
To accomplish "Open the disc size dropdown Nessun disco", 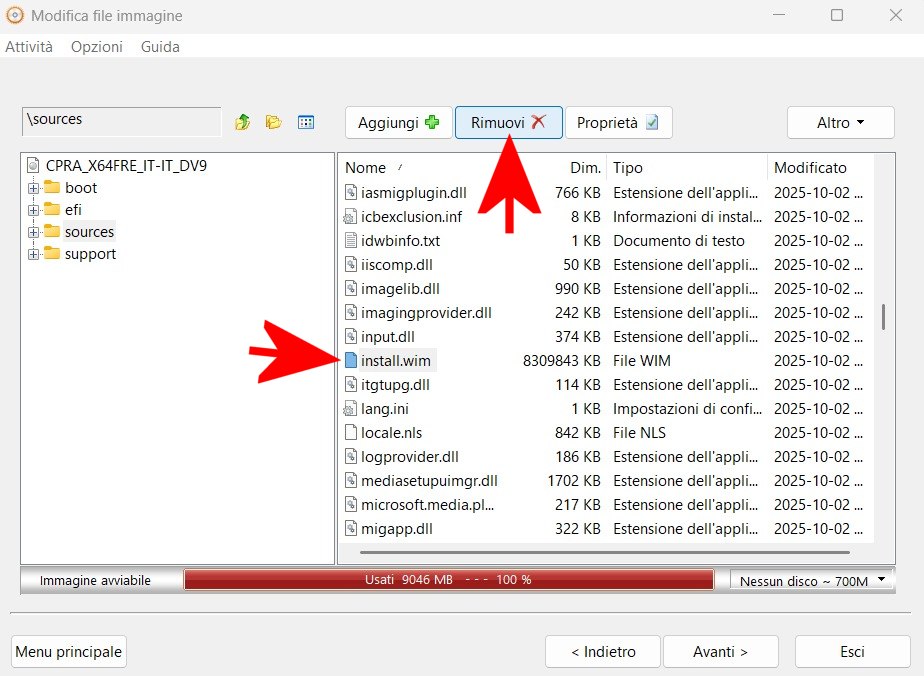I will coord(810,580).
